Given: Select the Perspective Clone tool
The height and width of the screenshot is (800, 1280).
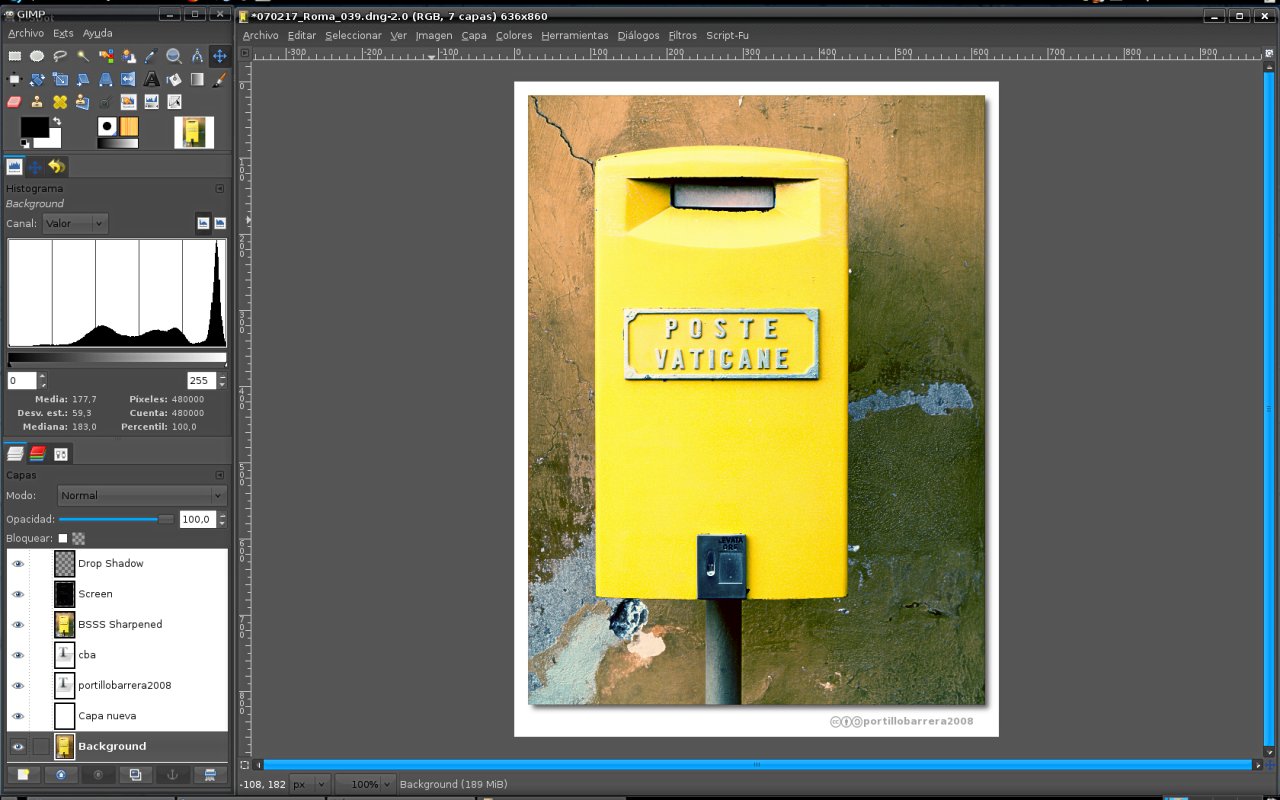Looking at the screenshot, I should click(x=83, y=102).
